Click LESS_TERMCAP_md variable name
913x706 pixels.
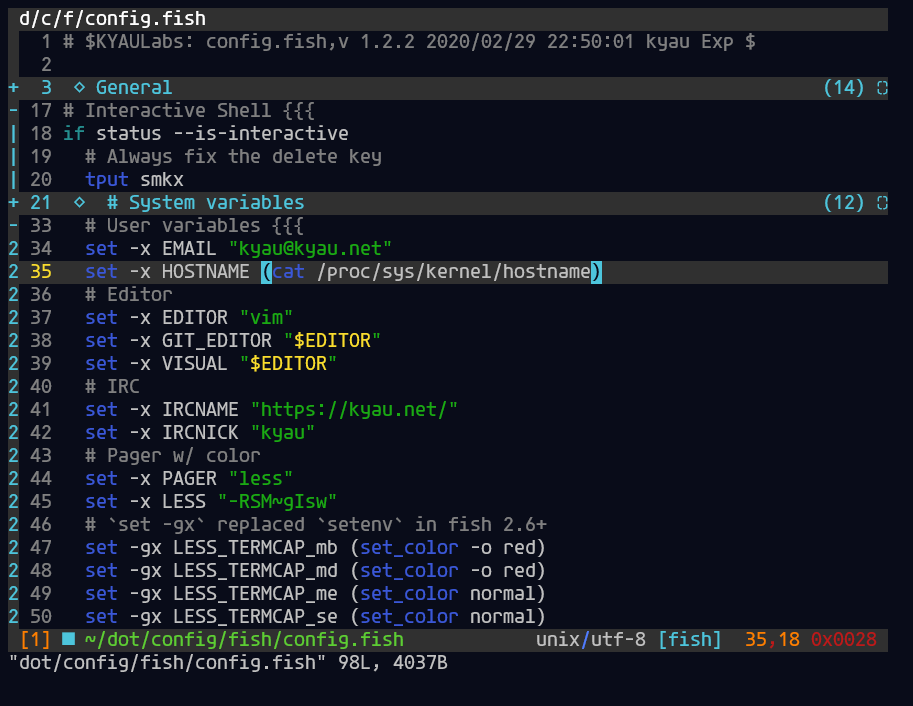(255, 570)
